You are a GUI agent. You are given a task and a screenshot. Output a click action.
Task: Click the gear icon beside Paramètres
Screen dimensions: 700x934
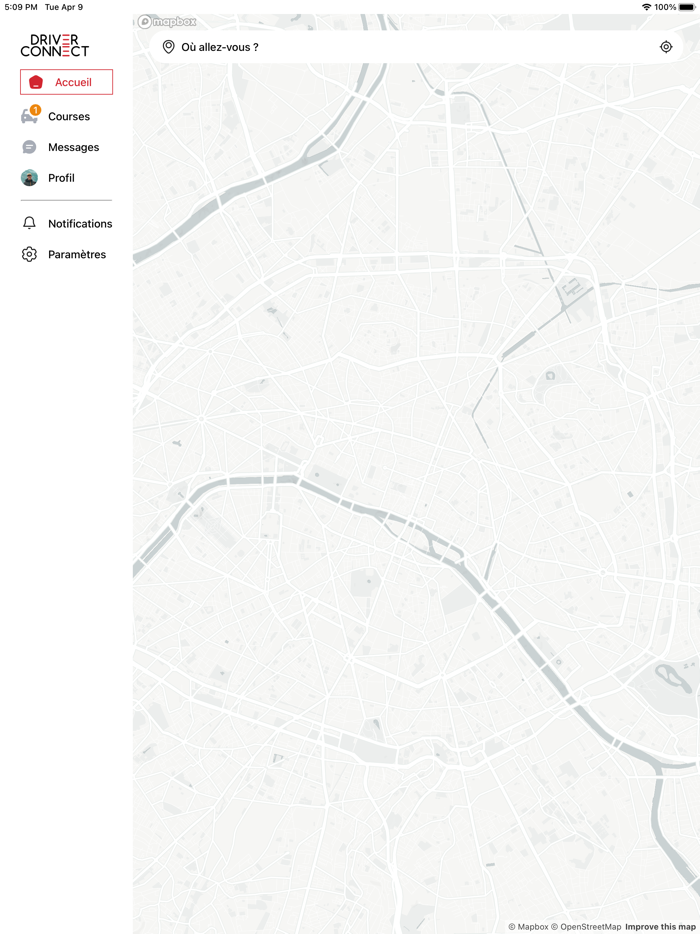[x=29, y=254]
